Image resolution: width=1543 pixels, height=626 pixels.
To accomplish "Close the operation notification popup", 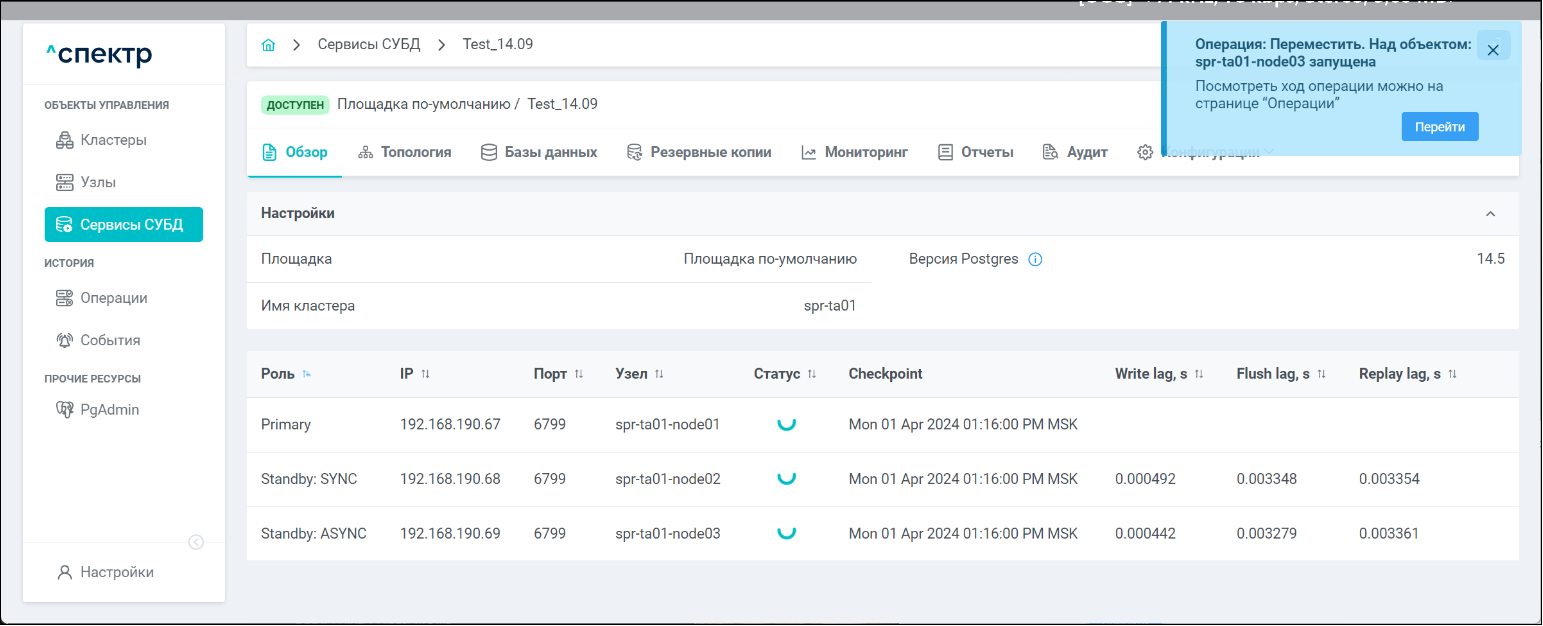I will point(1492,50).
